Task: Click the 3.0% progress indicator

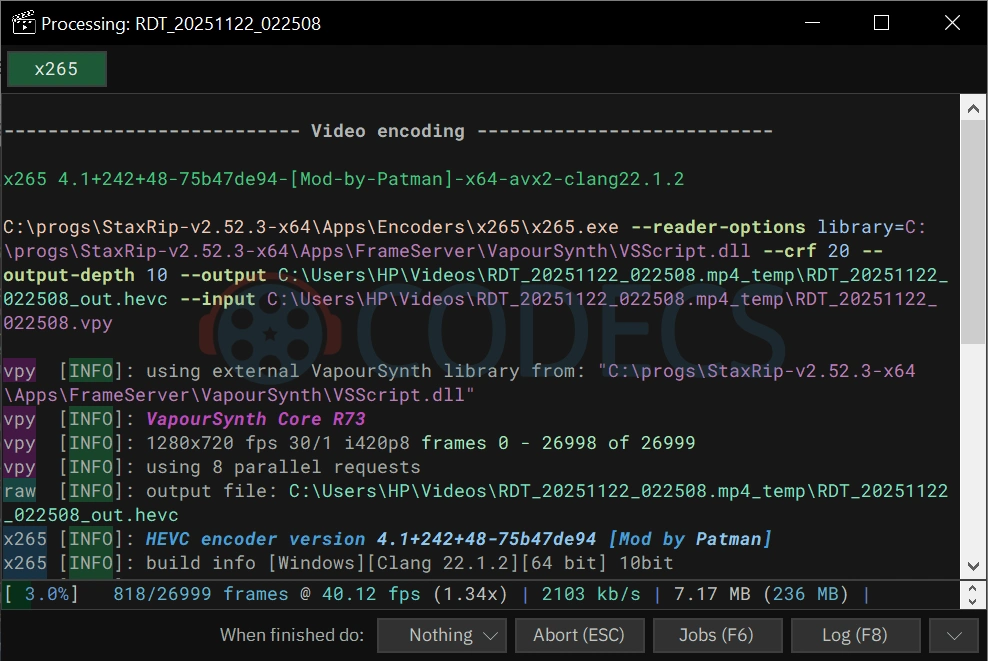Action: click(x=41, y=594)
